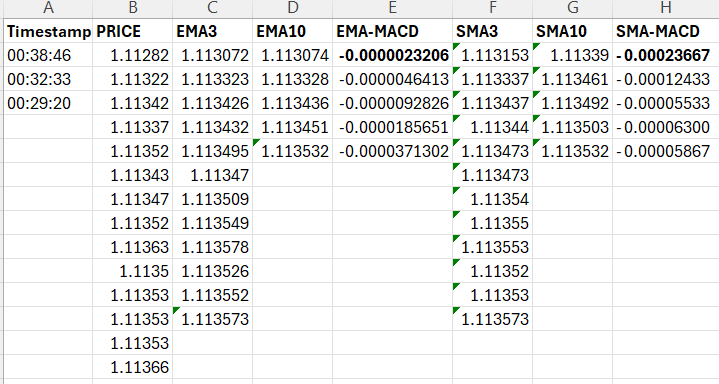Select EMA3 cell 1.113578
The image size is (719, 384).
(x=212, y=247)
